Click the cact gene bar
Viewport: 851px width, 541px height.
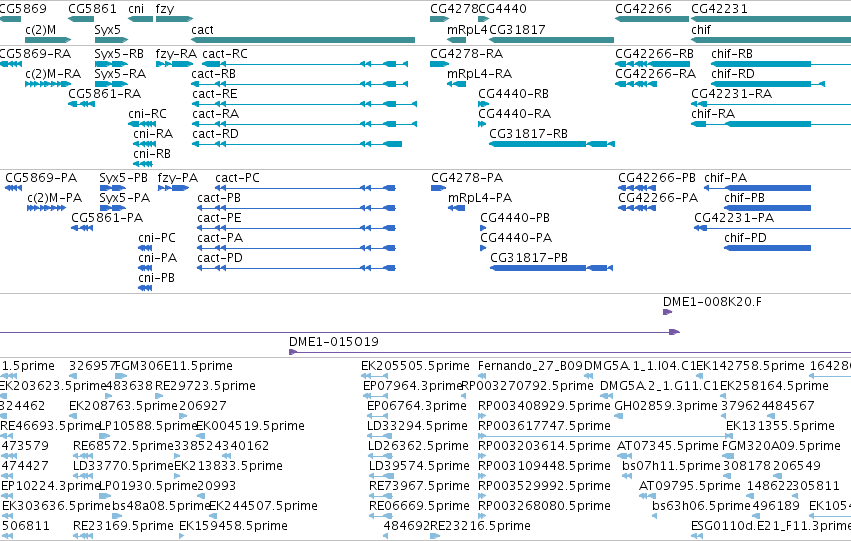[303, 40]
